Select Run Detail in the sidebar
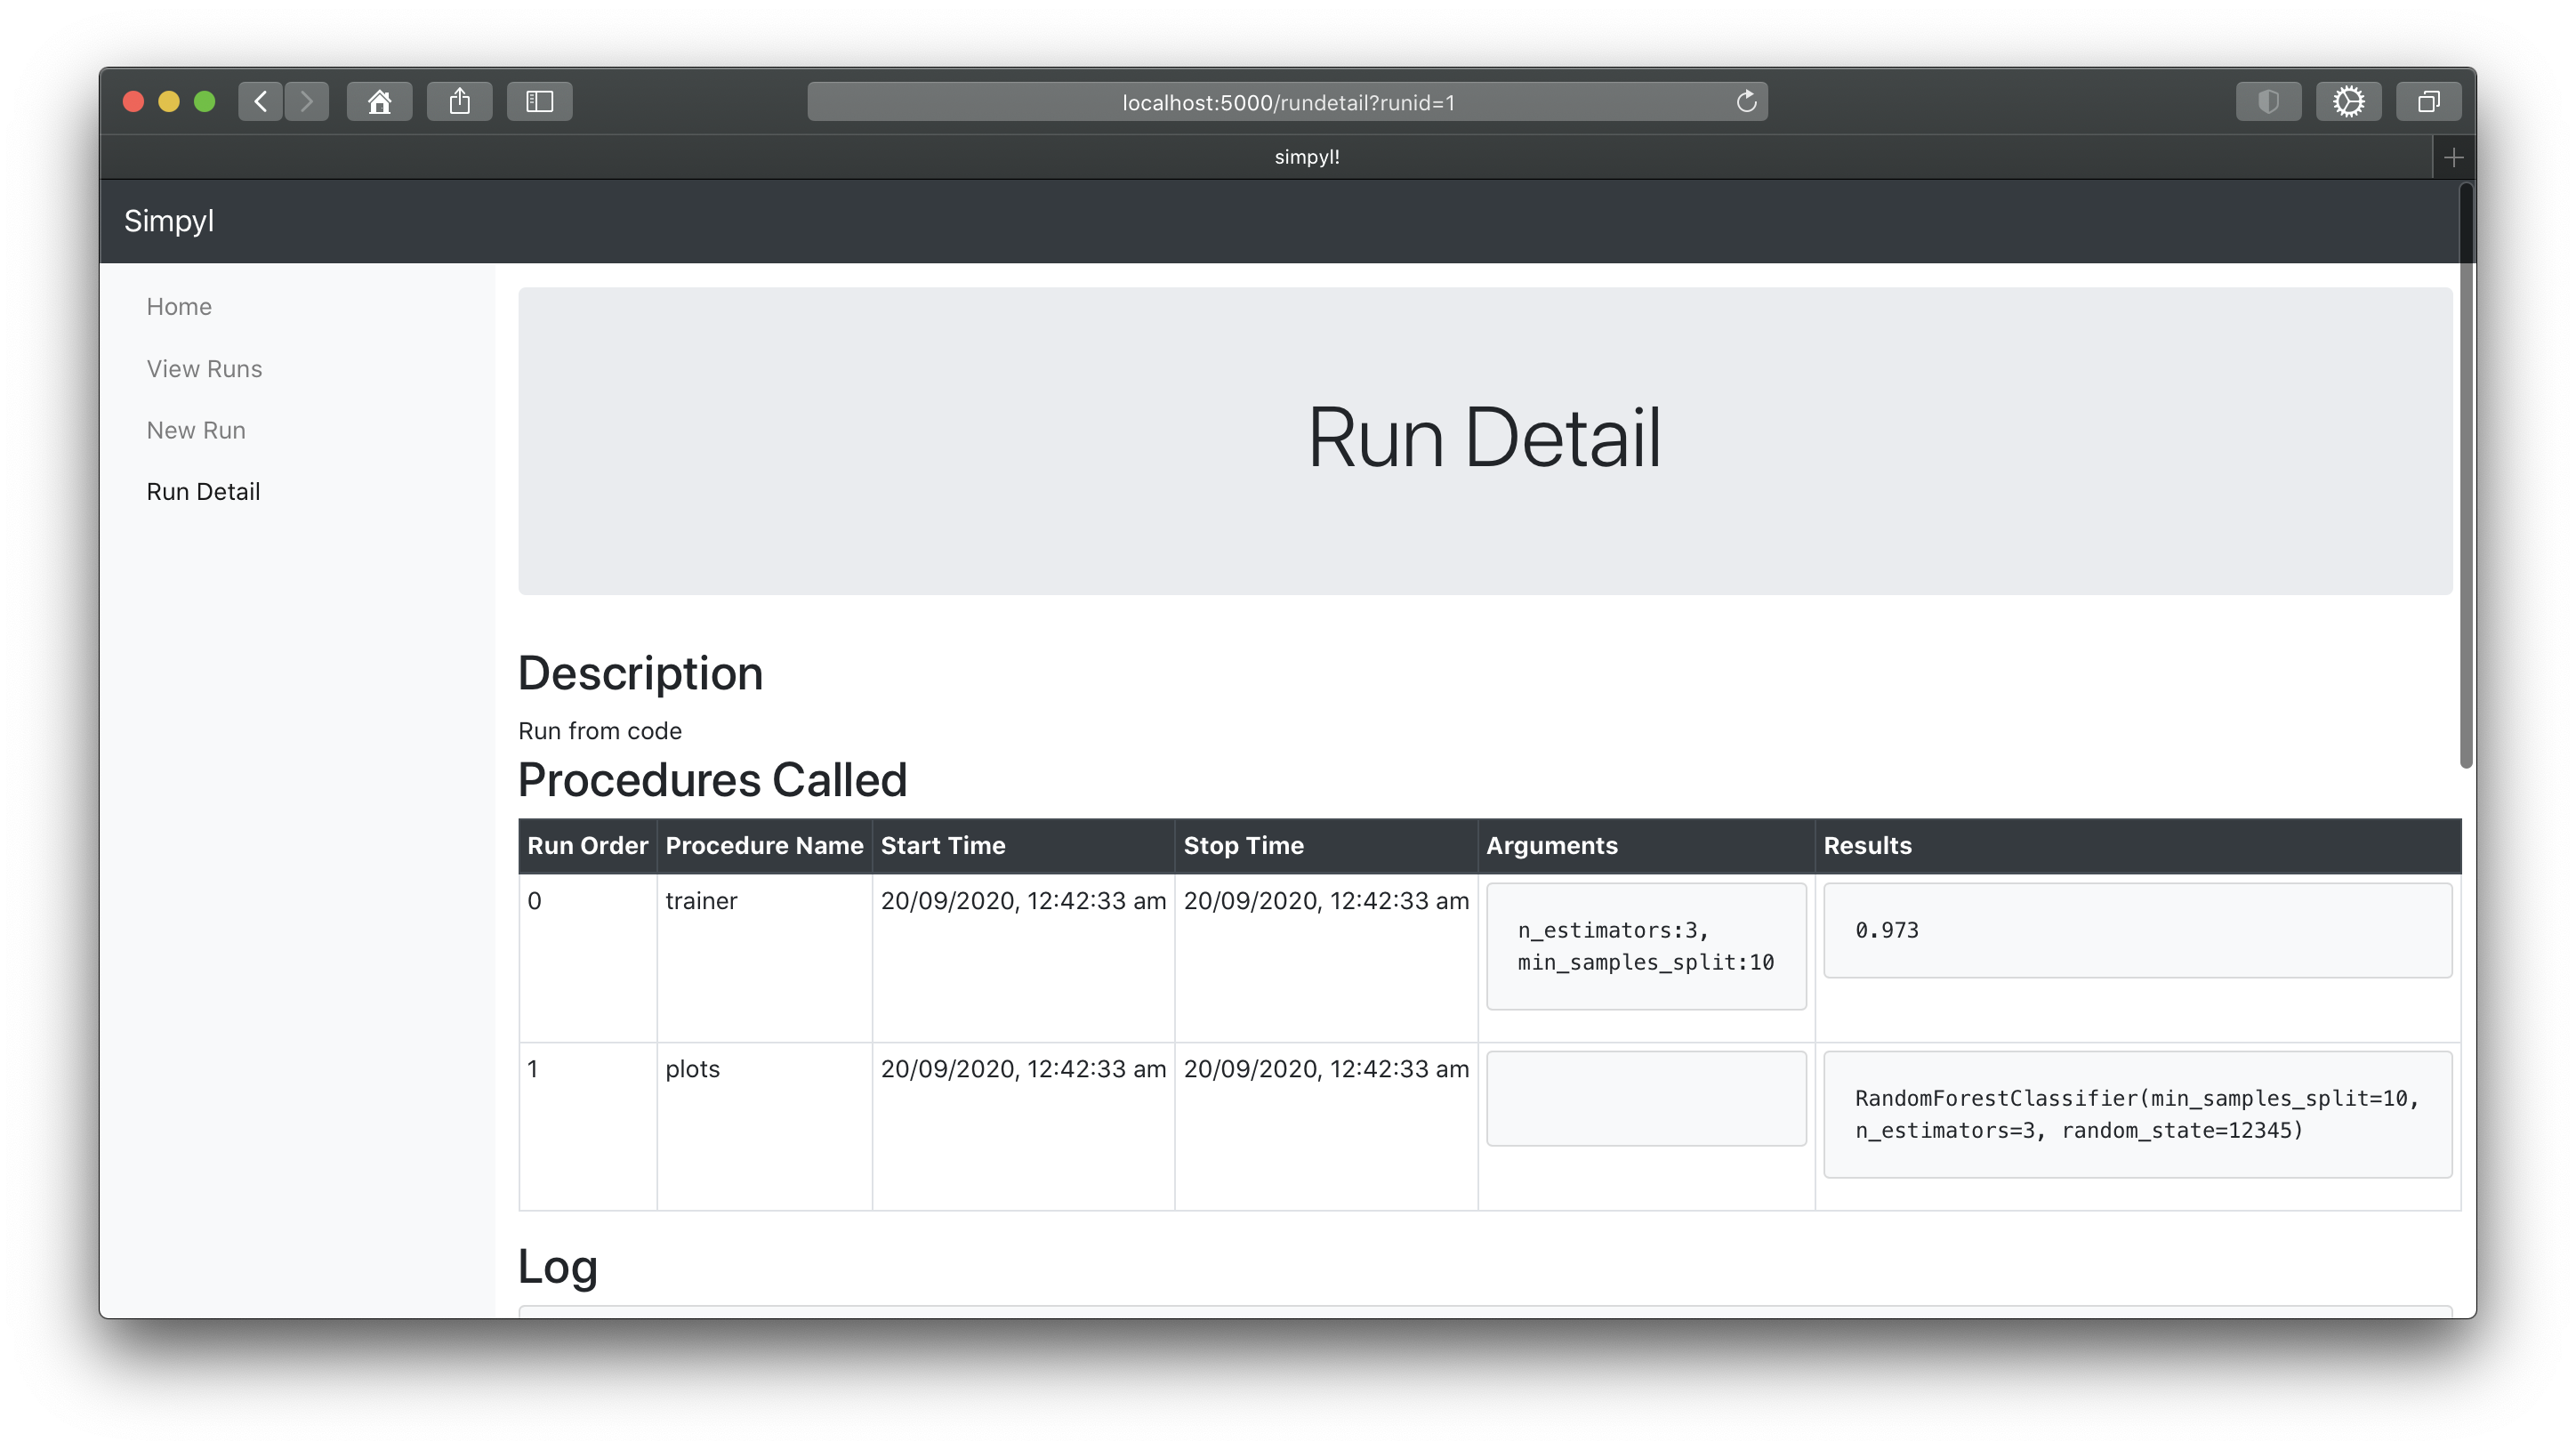 (x=203, y=492)
